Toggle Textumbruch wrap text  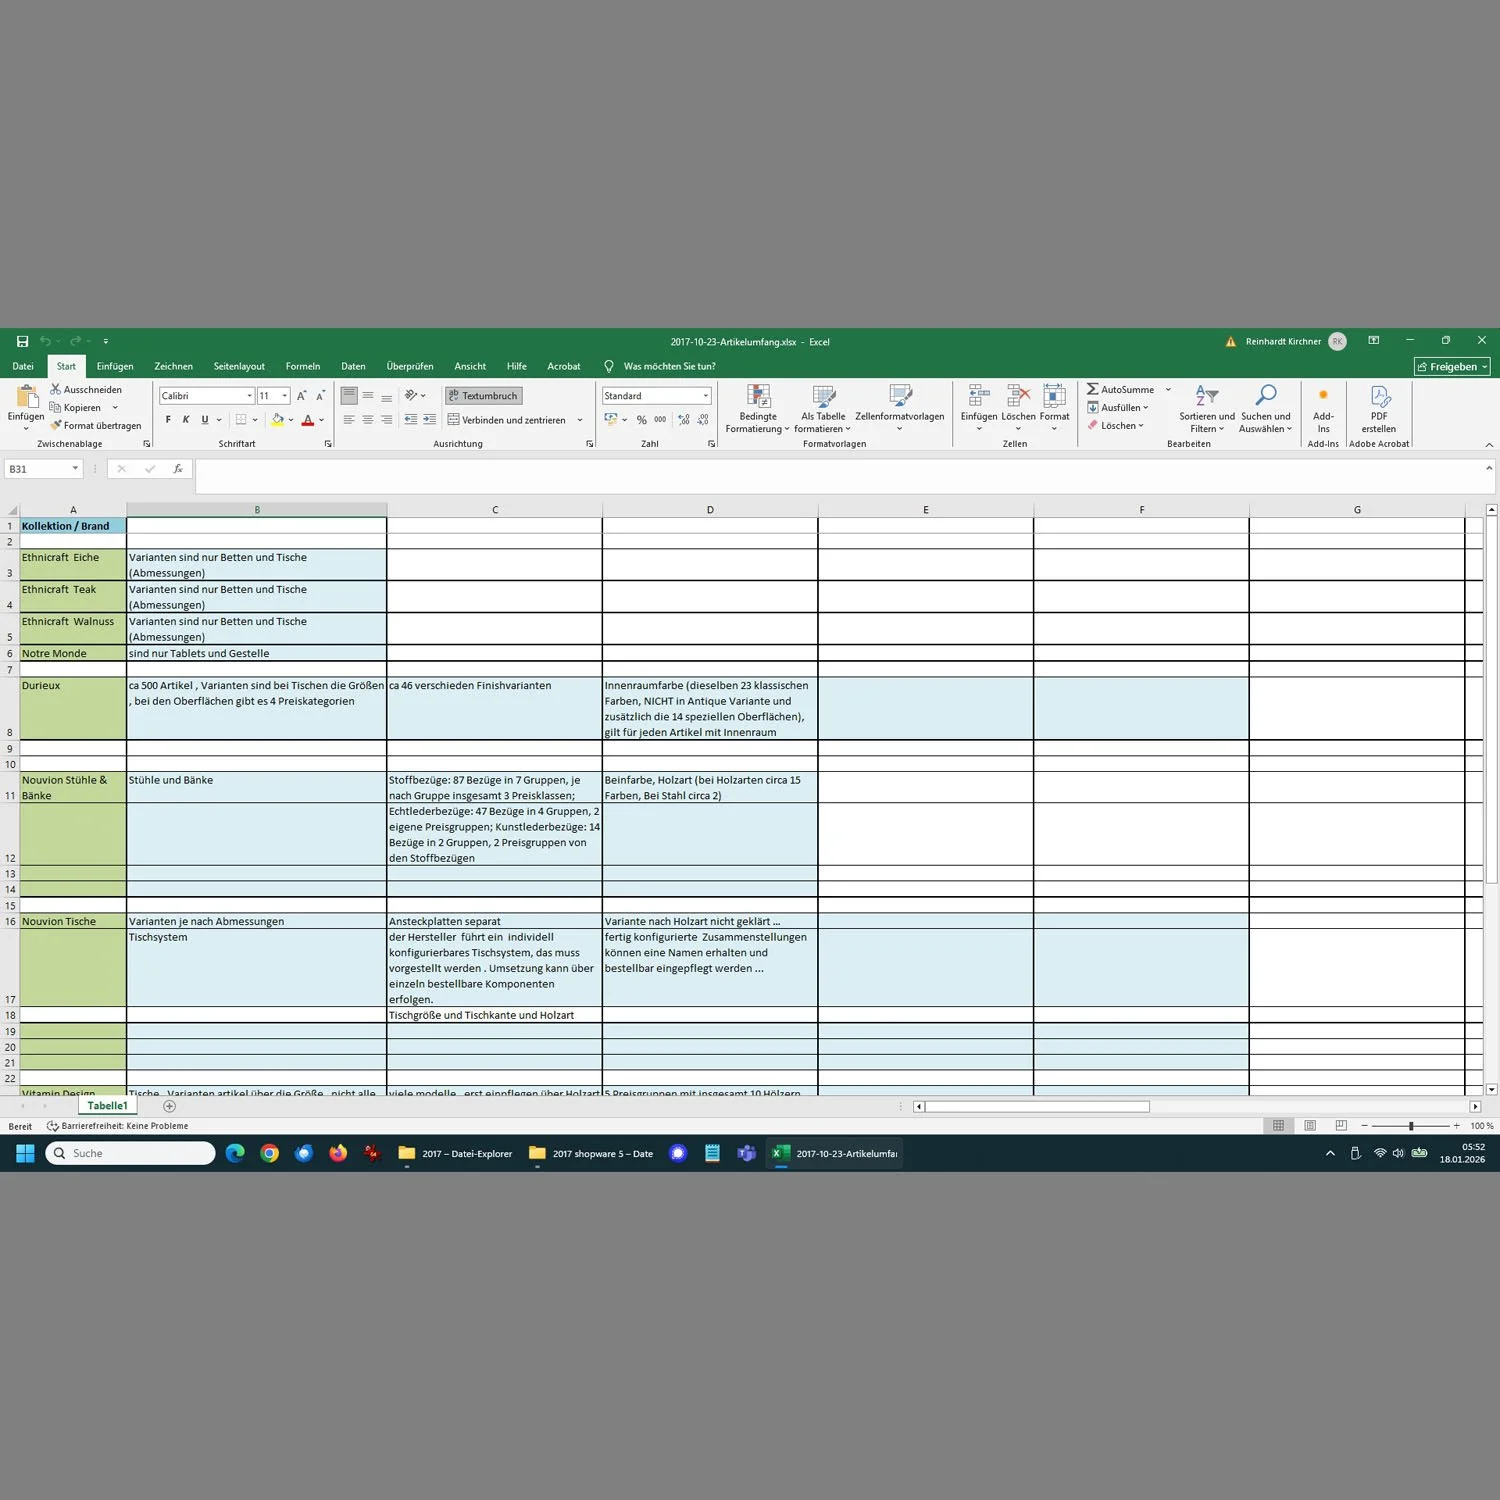tap(484, 396)
